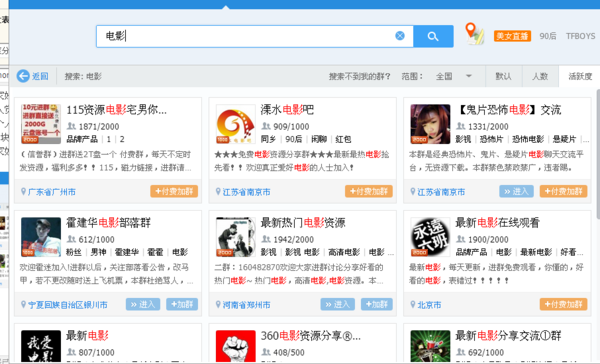The height and width of the screenshot is (364, 600).
Task: Click member count 1871/2000
Action: point(99,126)
